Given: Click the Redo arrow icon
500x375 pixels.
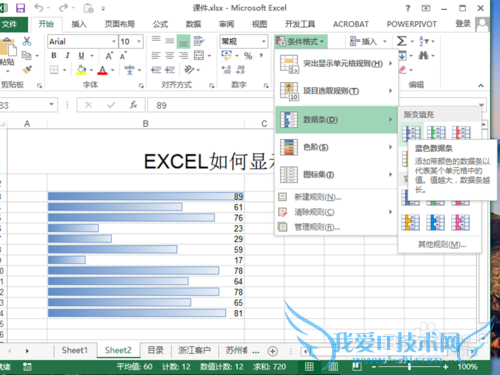Looking at the screenshot, I should 63,8.
